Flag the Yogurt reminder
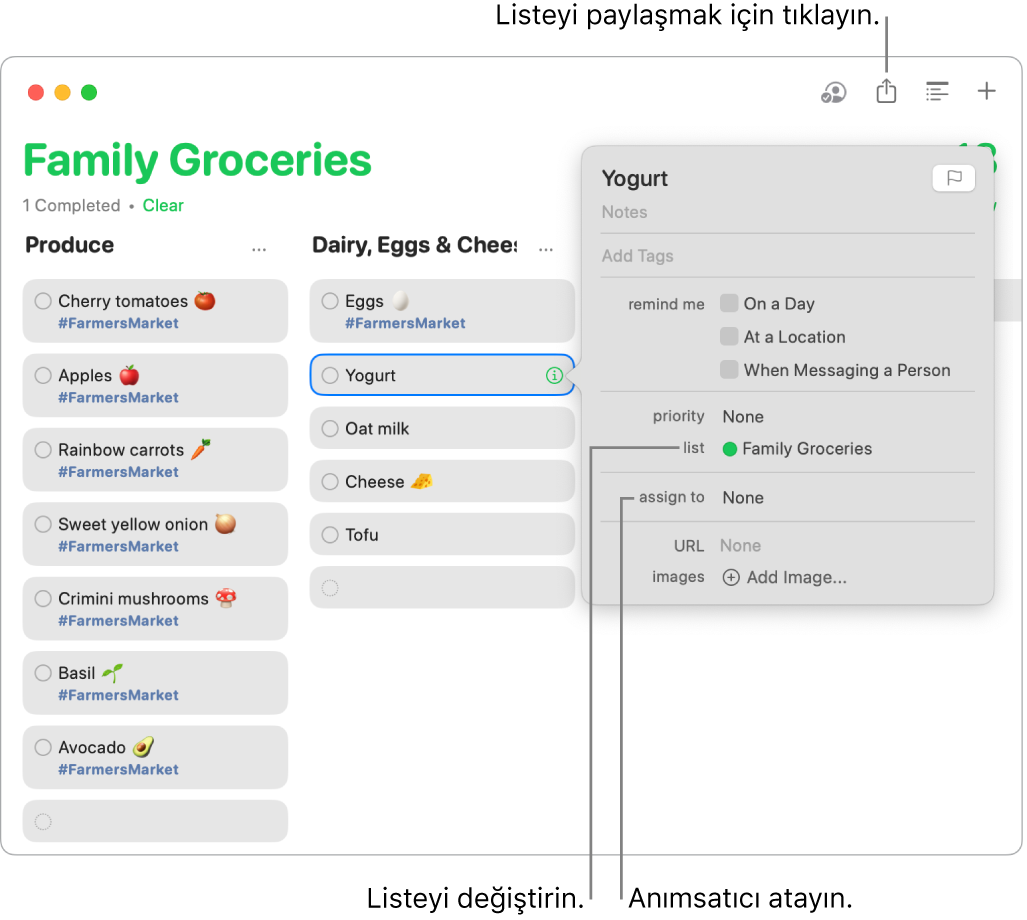The image size is (1027, 920). pyautogui.click(x=953, y=178)
